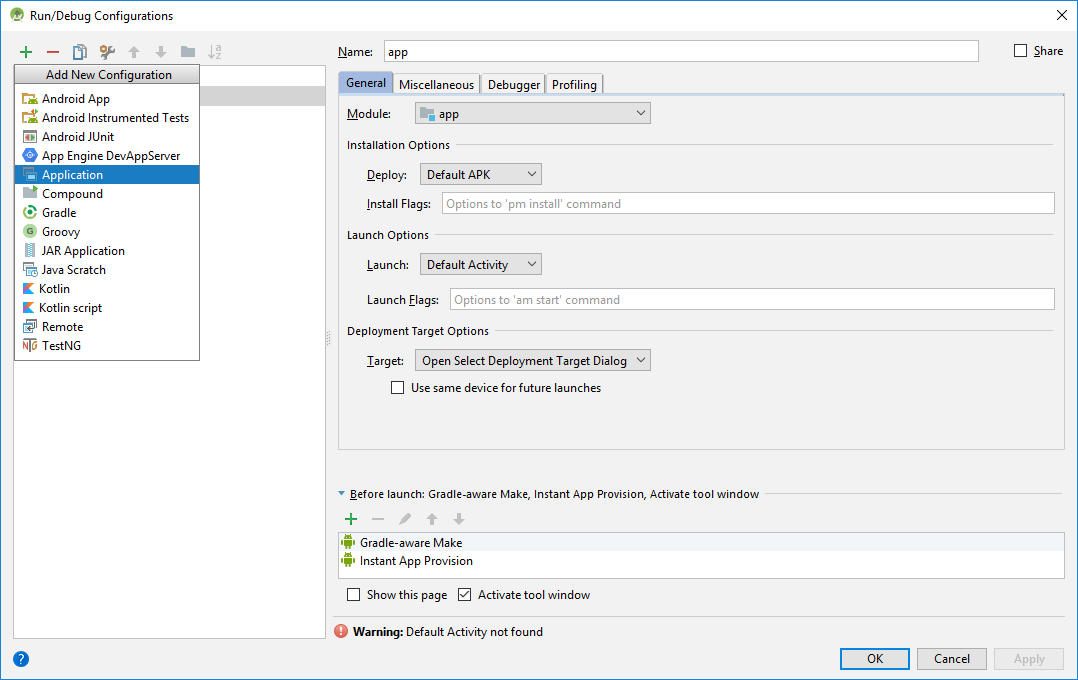Click the Cancel button
Screen dimensions: 1078x680
(951, 659)
